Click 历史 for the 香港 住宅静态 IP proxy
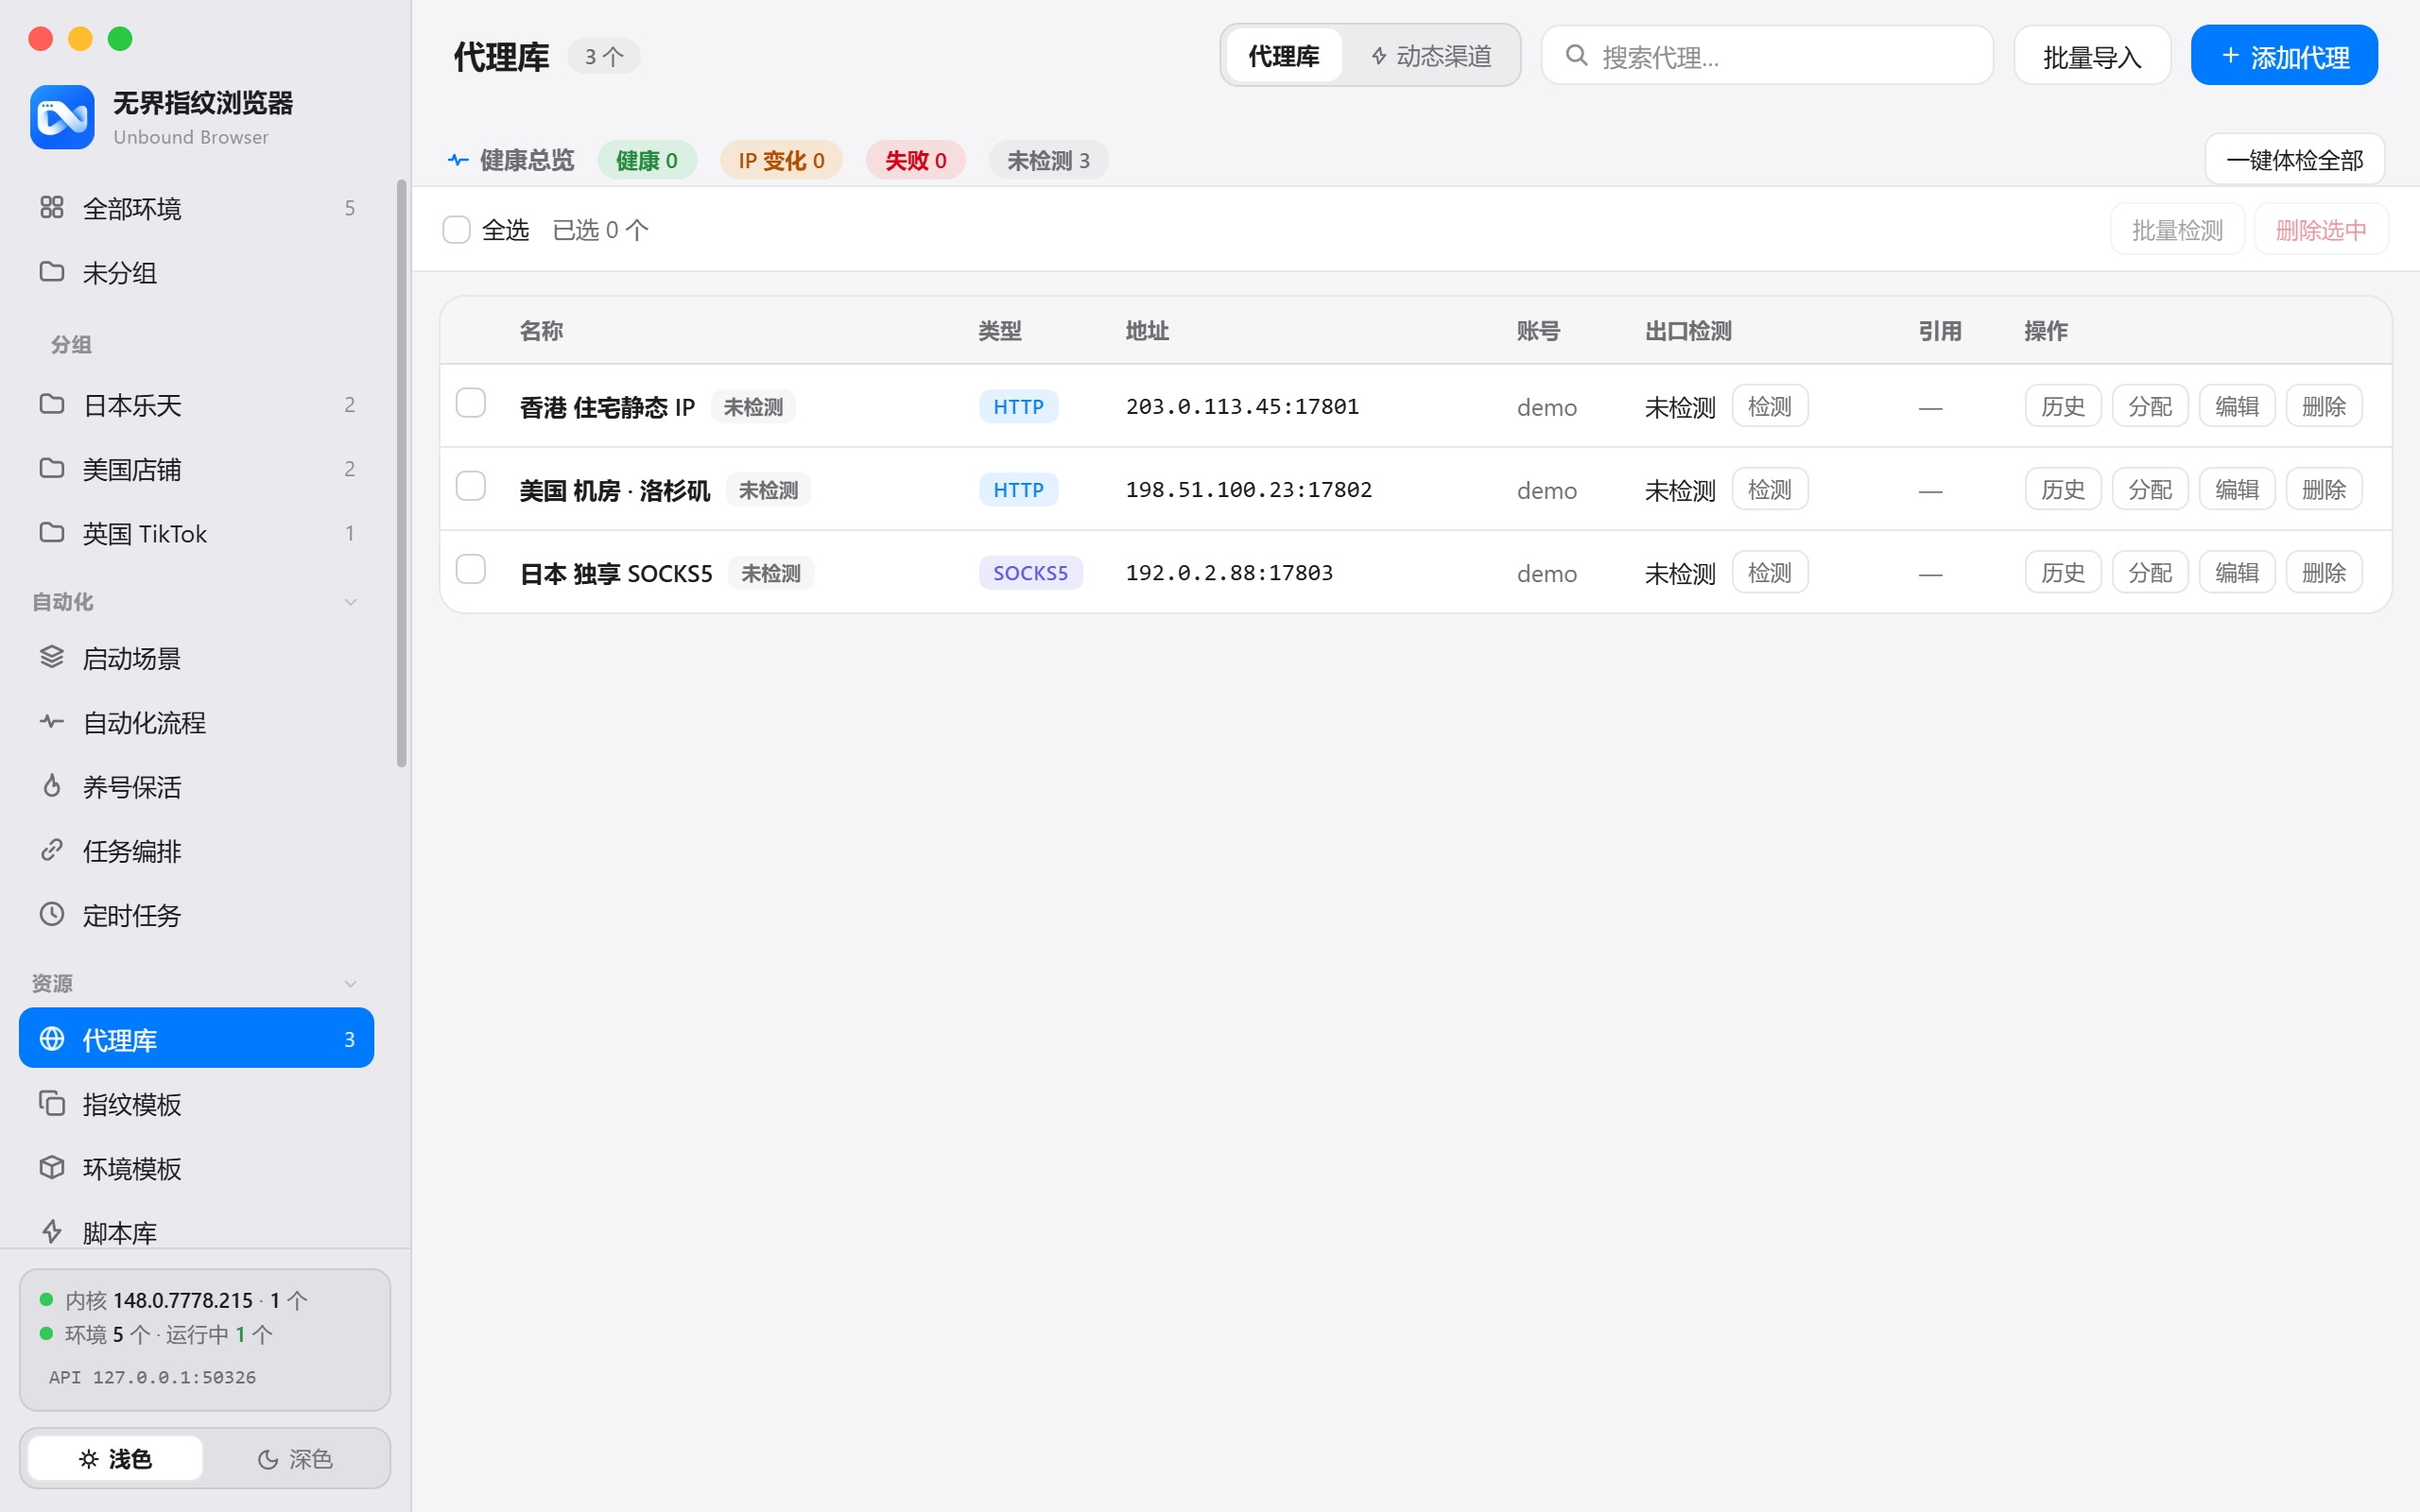Image resolution: width=2420 pixels, height=1512 pixels. 2062,406
